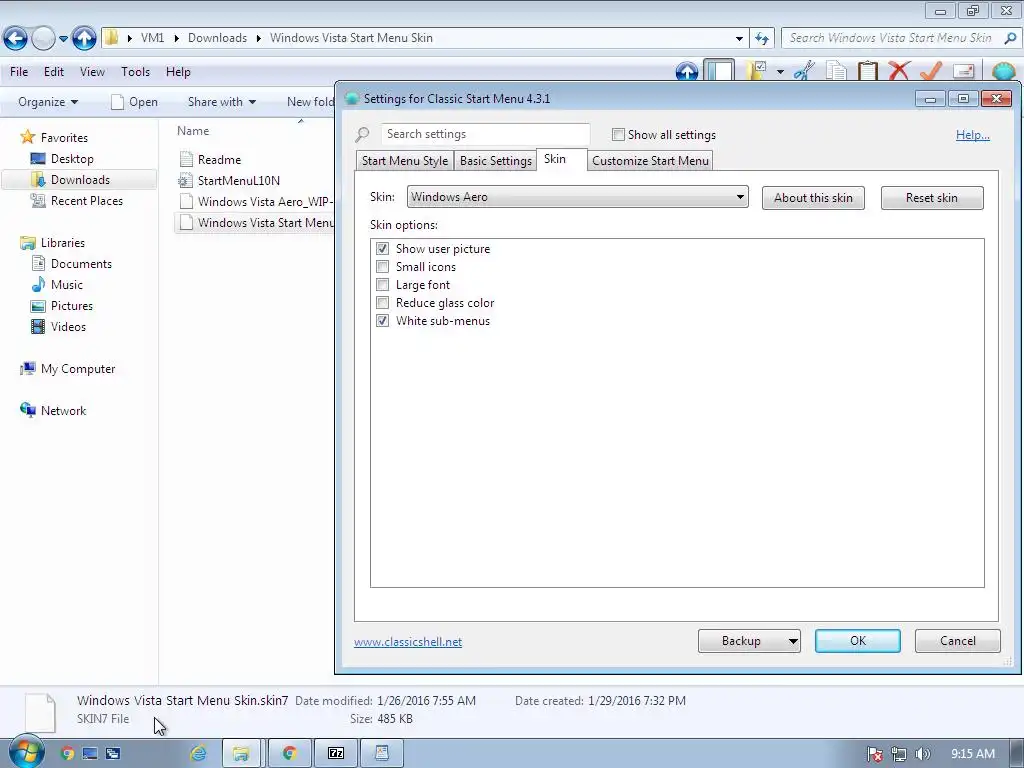Click the Up folder arrow beside the address bar

coord(84,38)
